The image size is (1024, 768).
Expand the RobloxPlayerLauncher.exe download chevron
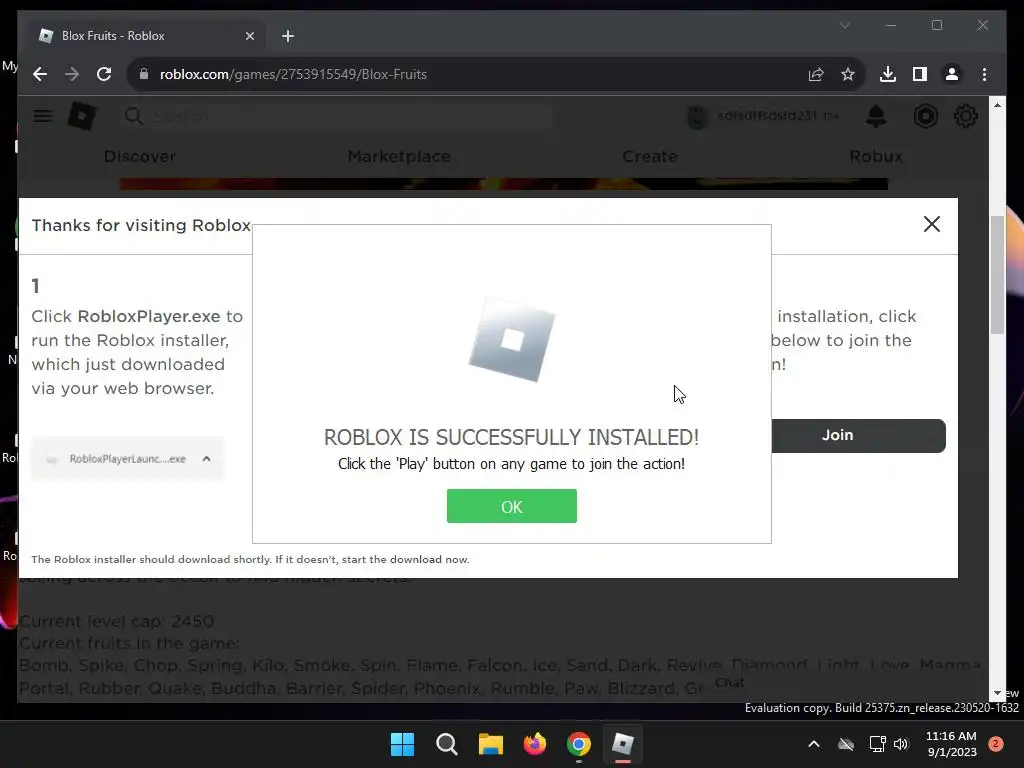pyautogui.click(x=206, y=459)
